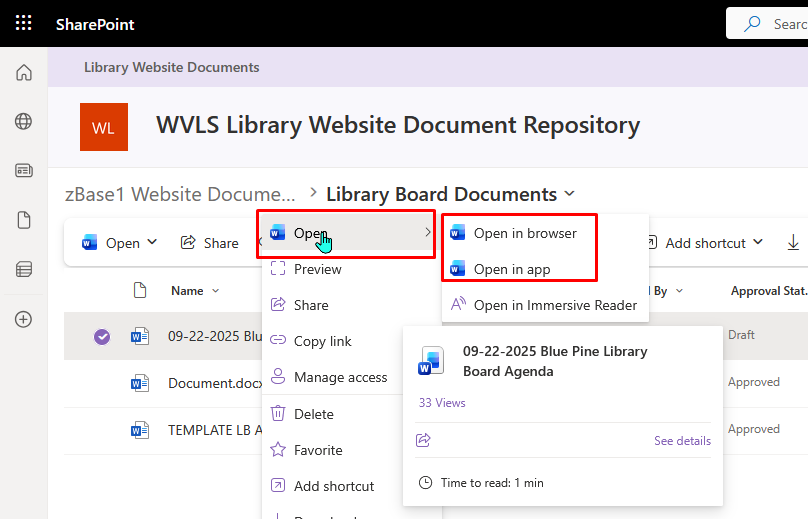
Task: Click See details in the hover card
Action: [682, 441]
